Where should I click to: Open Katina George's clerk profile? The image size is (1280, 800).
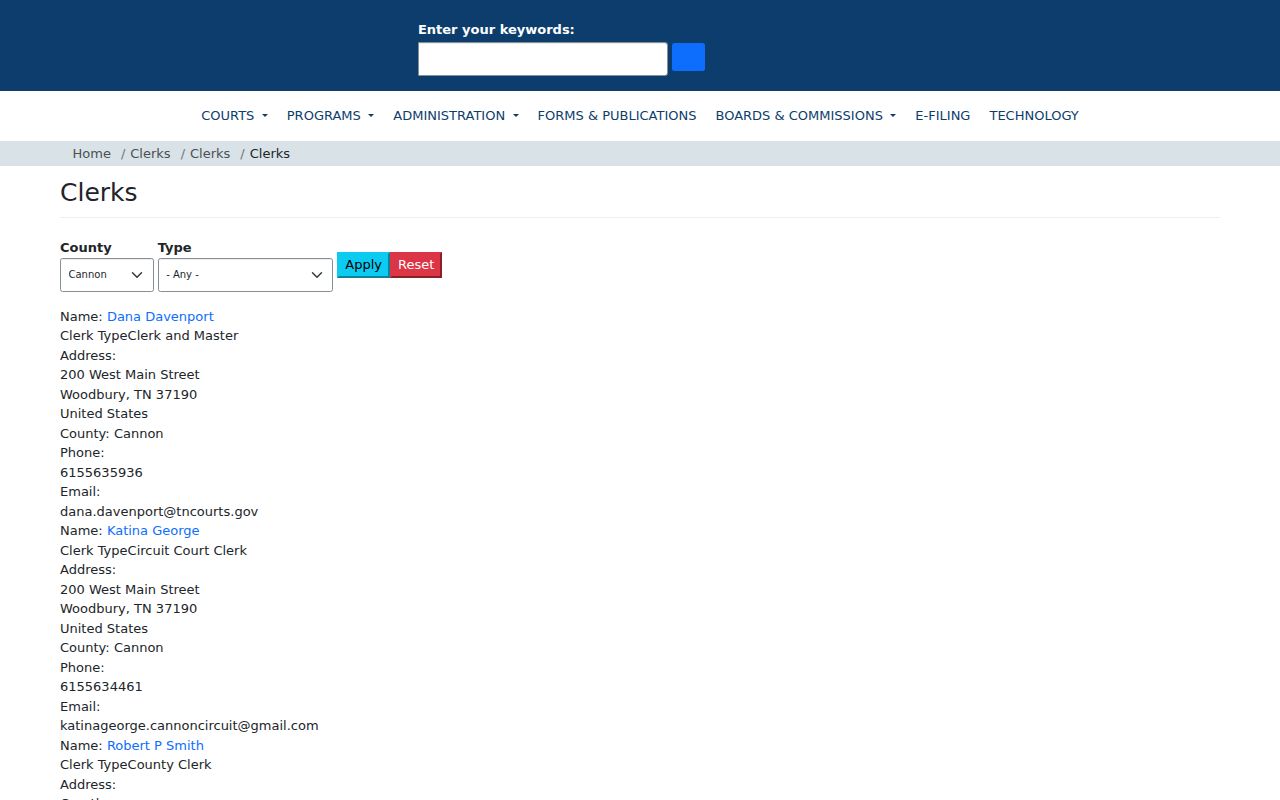153,530
